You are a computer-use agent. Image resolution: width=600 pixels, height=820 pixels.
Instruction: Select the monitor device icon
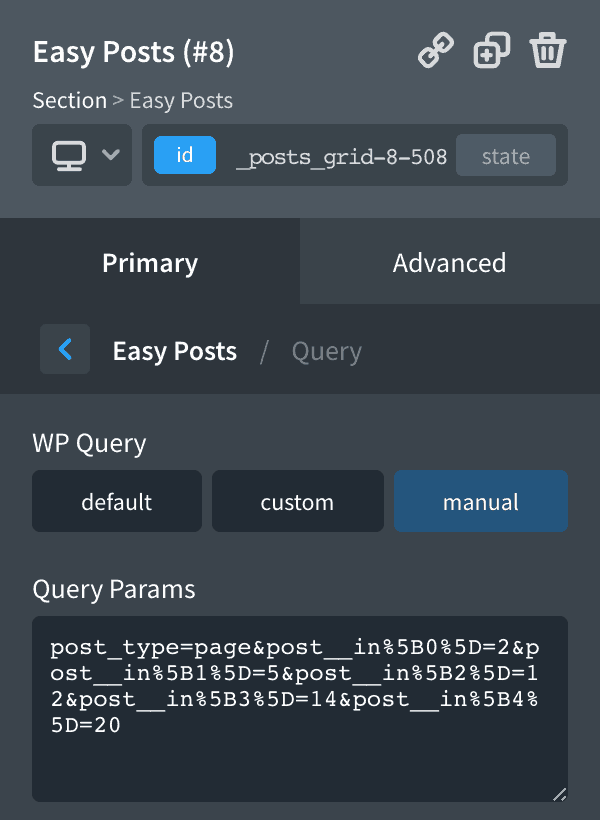tap(69, 155)
